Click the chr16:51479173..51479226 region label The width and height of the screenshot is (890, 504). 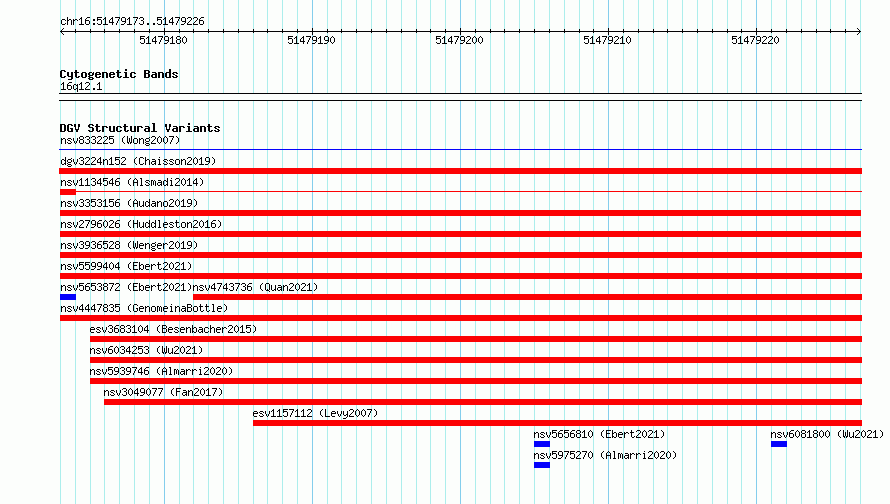coord(132,22)
